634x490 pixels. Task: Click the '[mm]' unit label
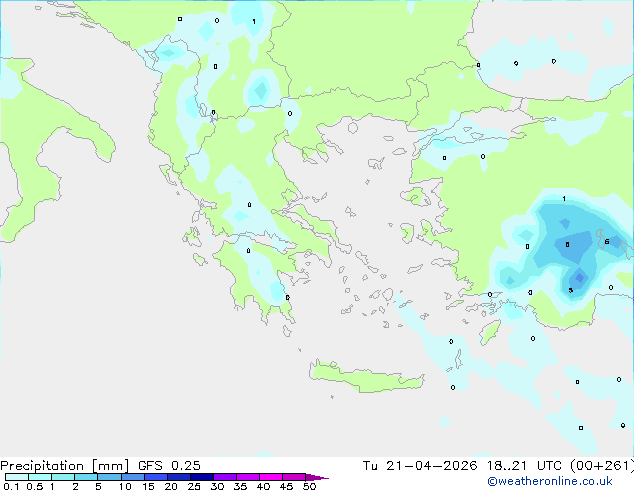coord(111,466)
